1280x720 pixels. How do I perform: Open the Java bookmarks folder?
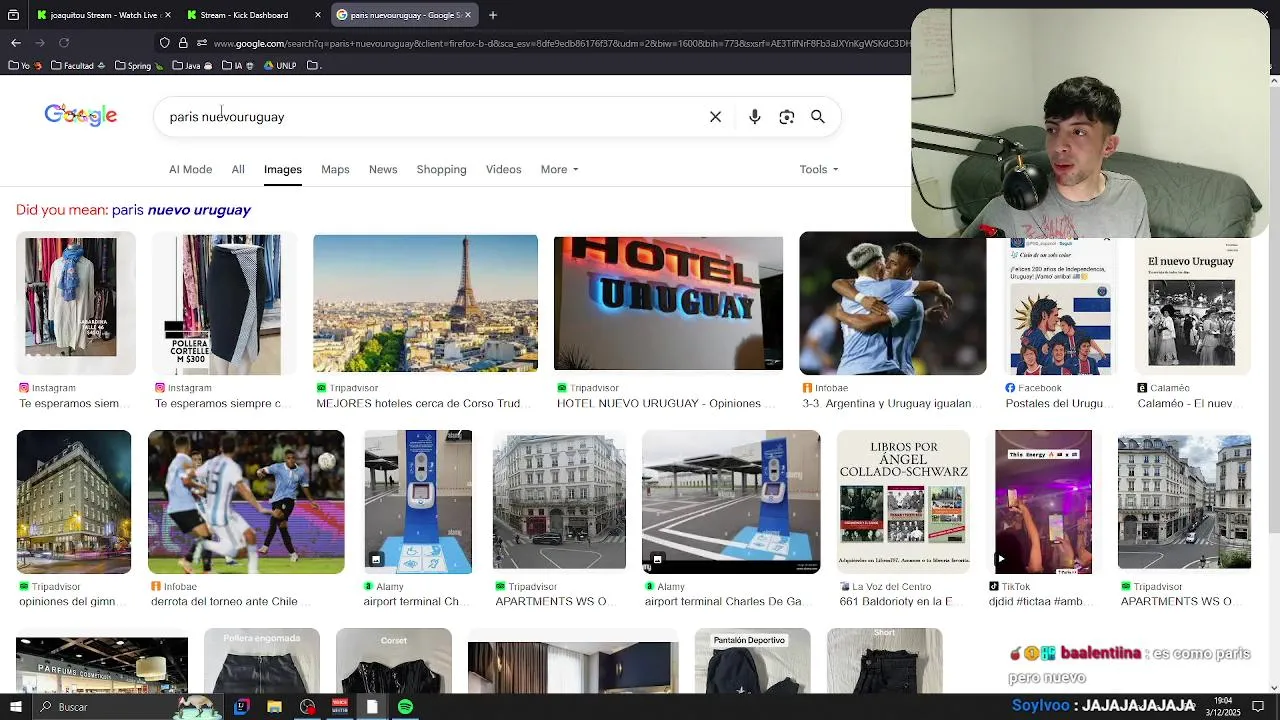pyautogui.click(x=192, y=66)
